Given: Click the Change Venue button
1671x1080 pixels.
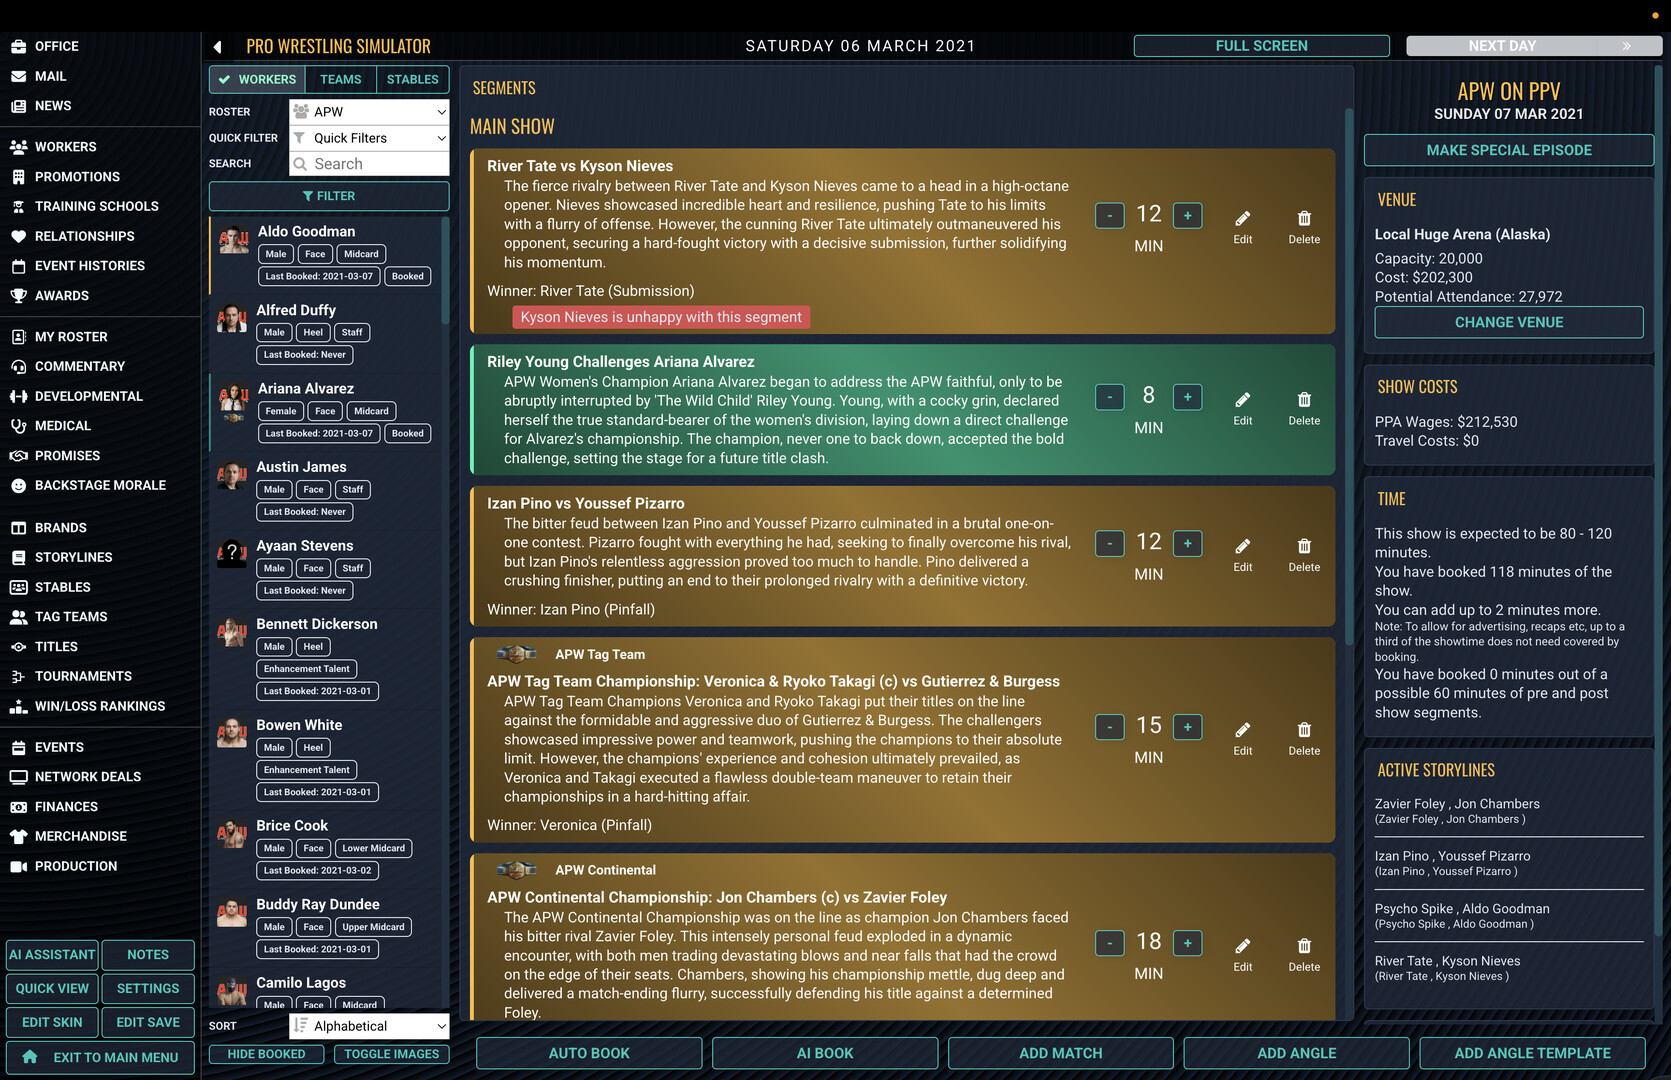Looking at the screenshot, I should coord(1508,323).
